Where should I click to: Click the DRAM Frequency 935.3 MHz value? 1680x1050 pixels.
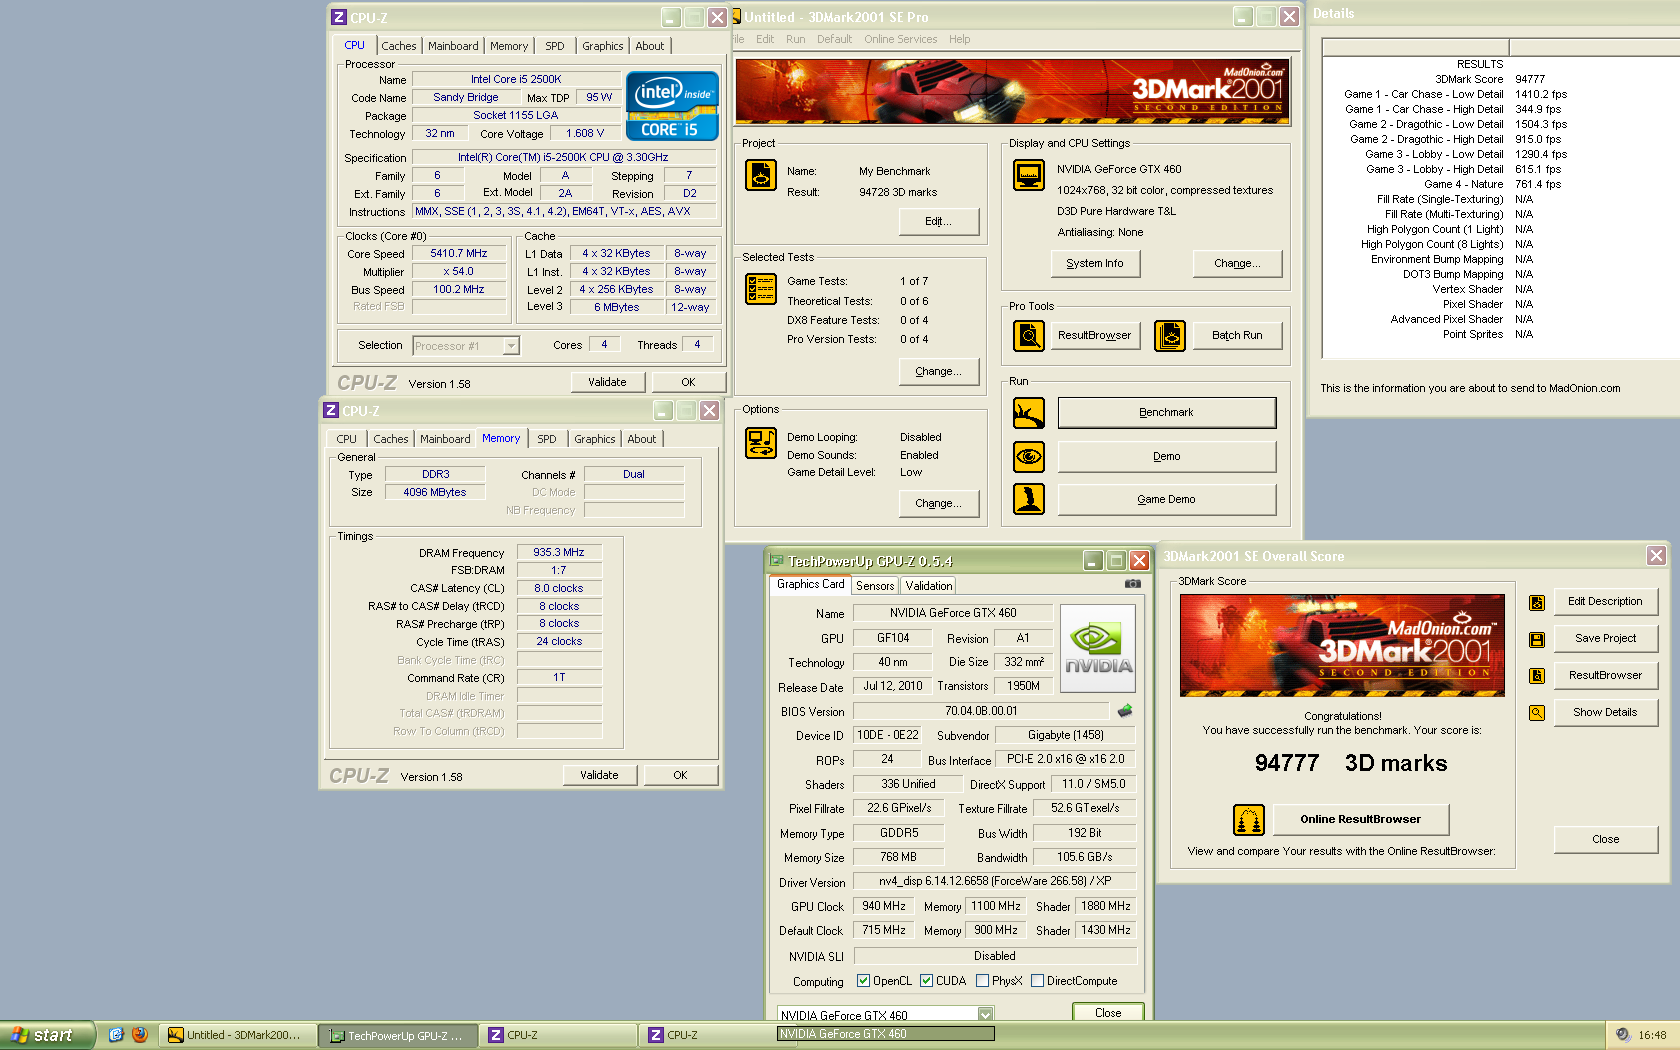[x=559, y=552]
